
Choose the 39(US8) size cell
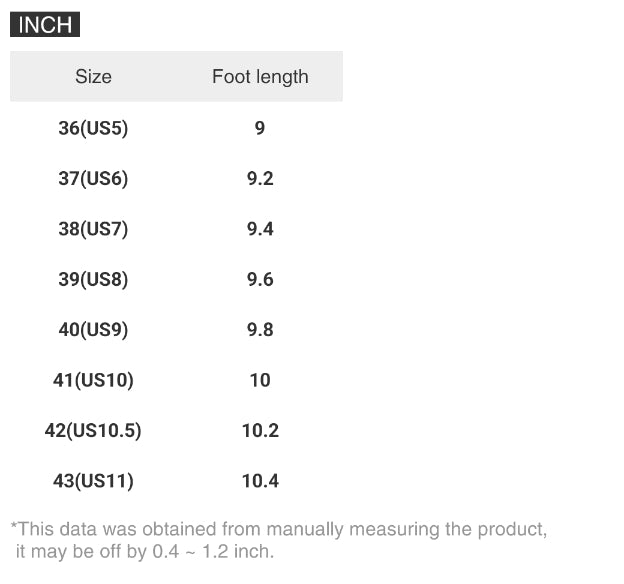[x=93, y=280]
